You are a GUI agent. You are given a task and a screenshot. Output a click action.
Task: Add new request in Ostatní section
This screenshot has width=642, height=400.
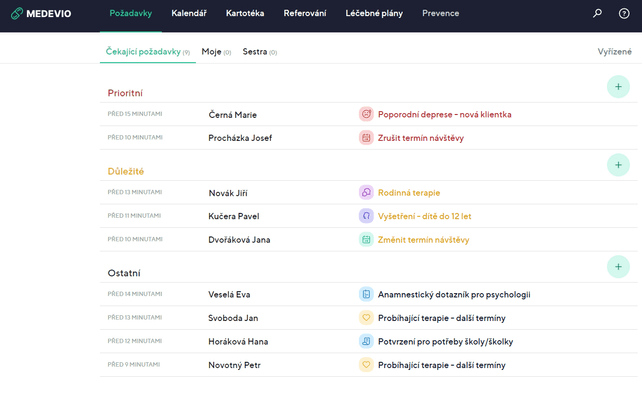[618, 266]
